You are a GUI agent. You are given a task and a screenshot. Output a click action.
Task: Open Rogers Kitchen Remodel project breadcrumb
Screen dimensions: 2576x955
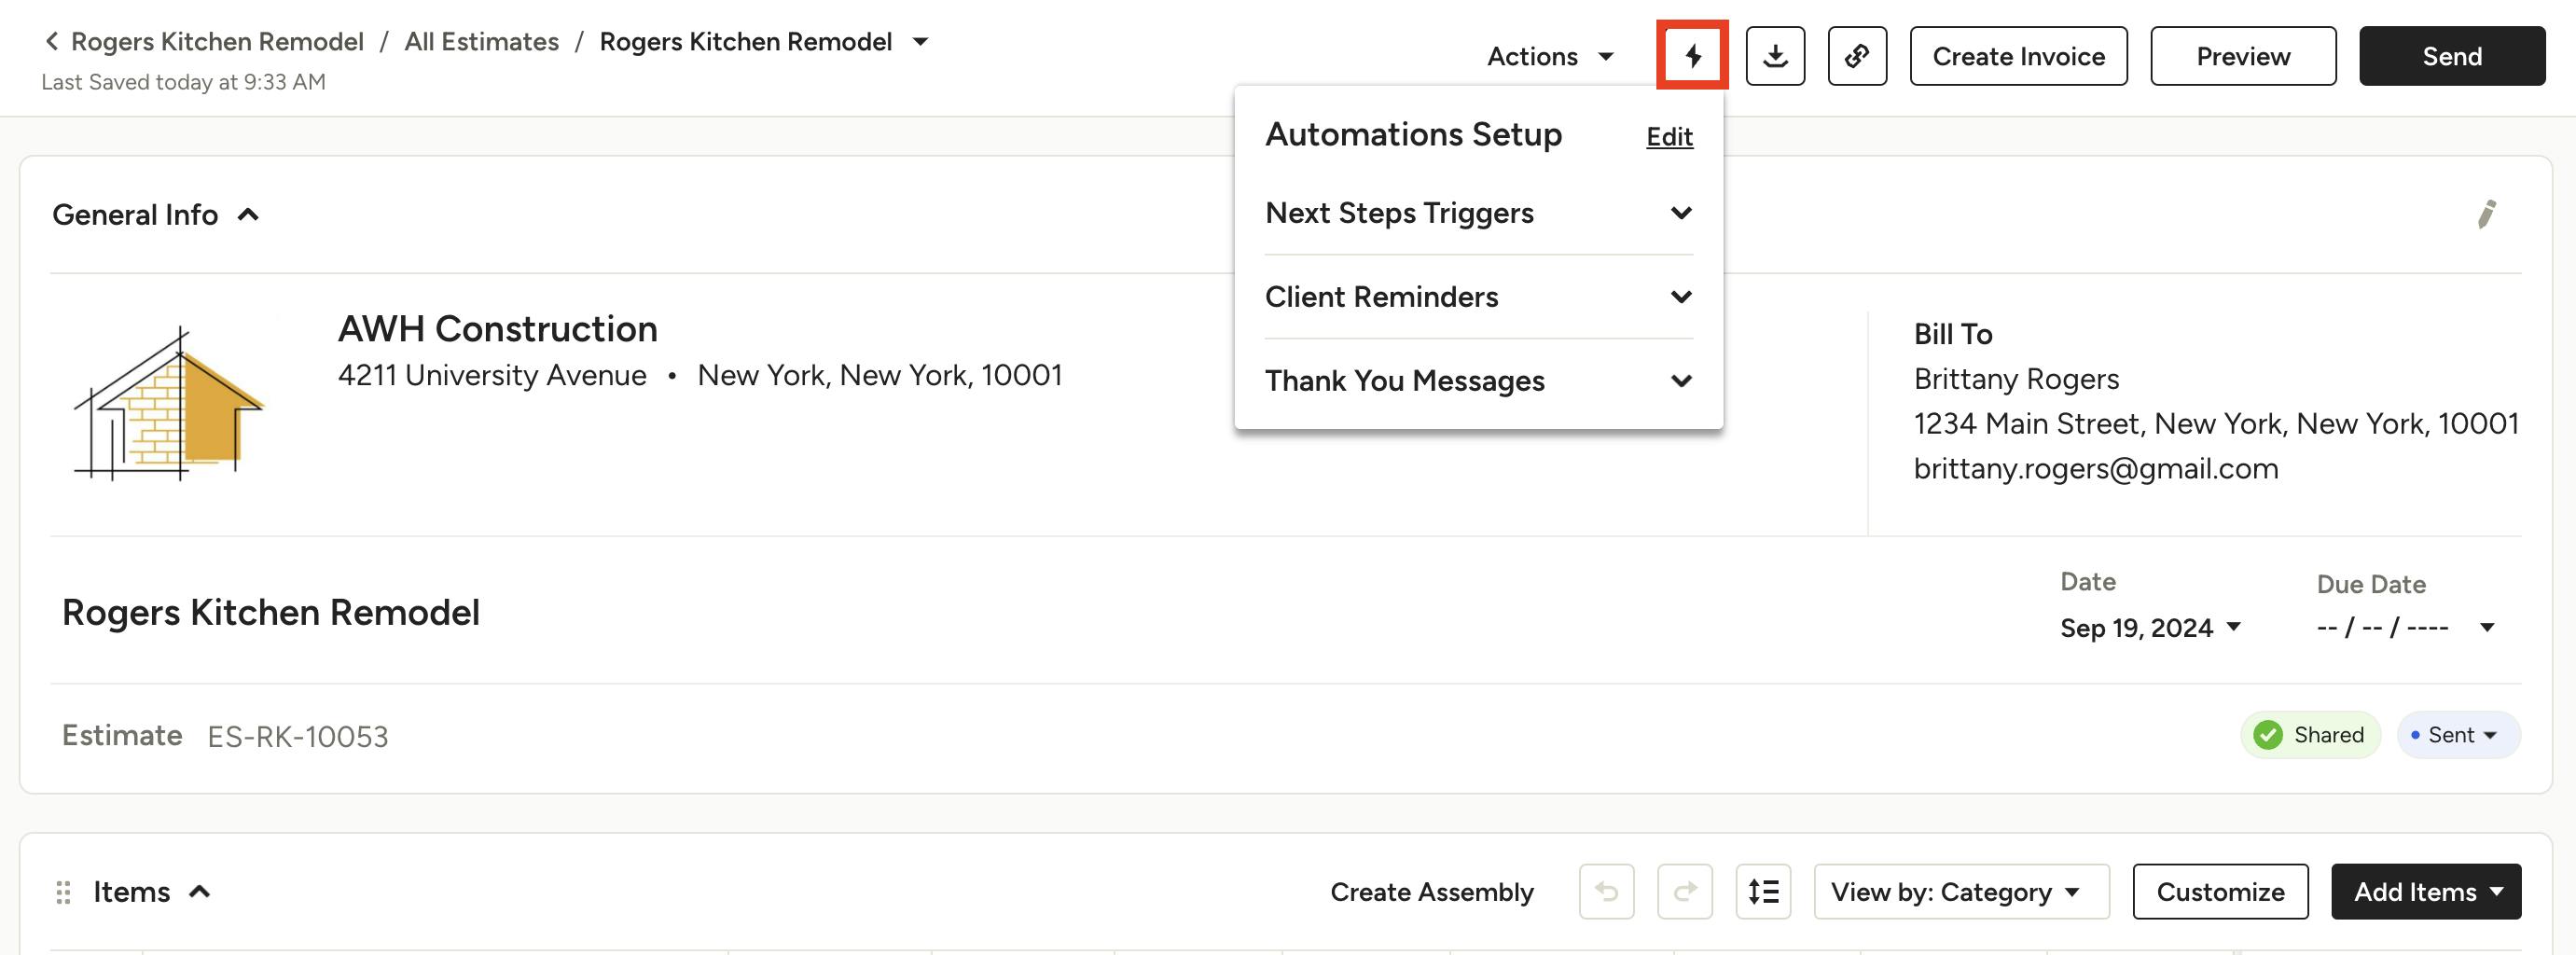(x=217, y=42)
